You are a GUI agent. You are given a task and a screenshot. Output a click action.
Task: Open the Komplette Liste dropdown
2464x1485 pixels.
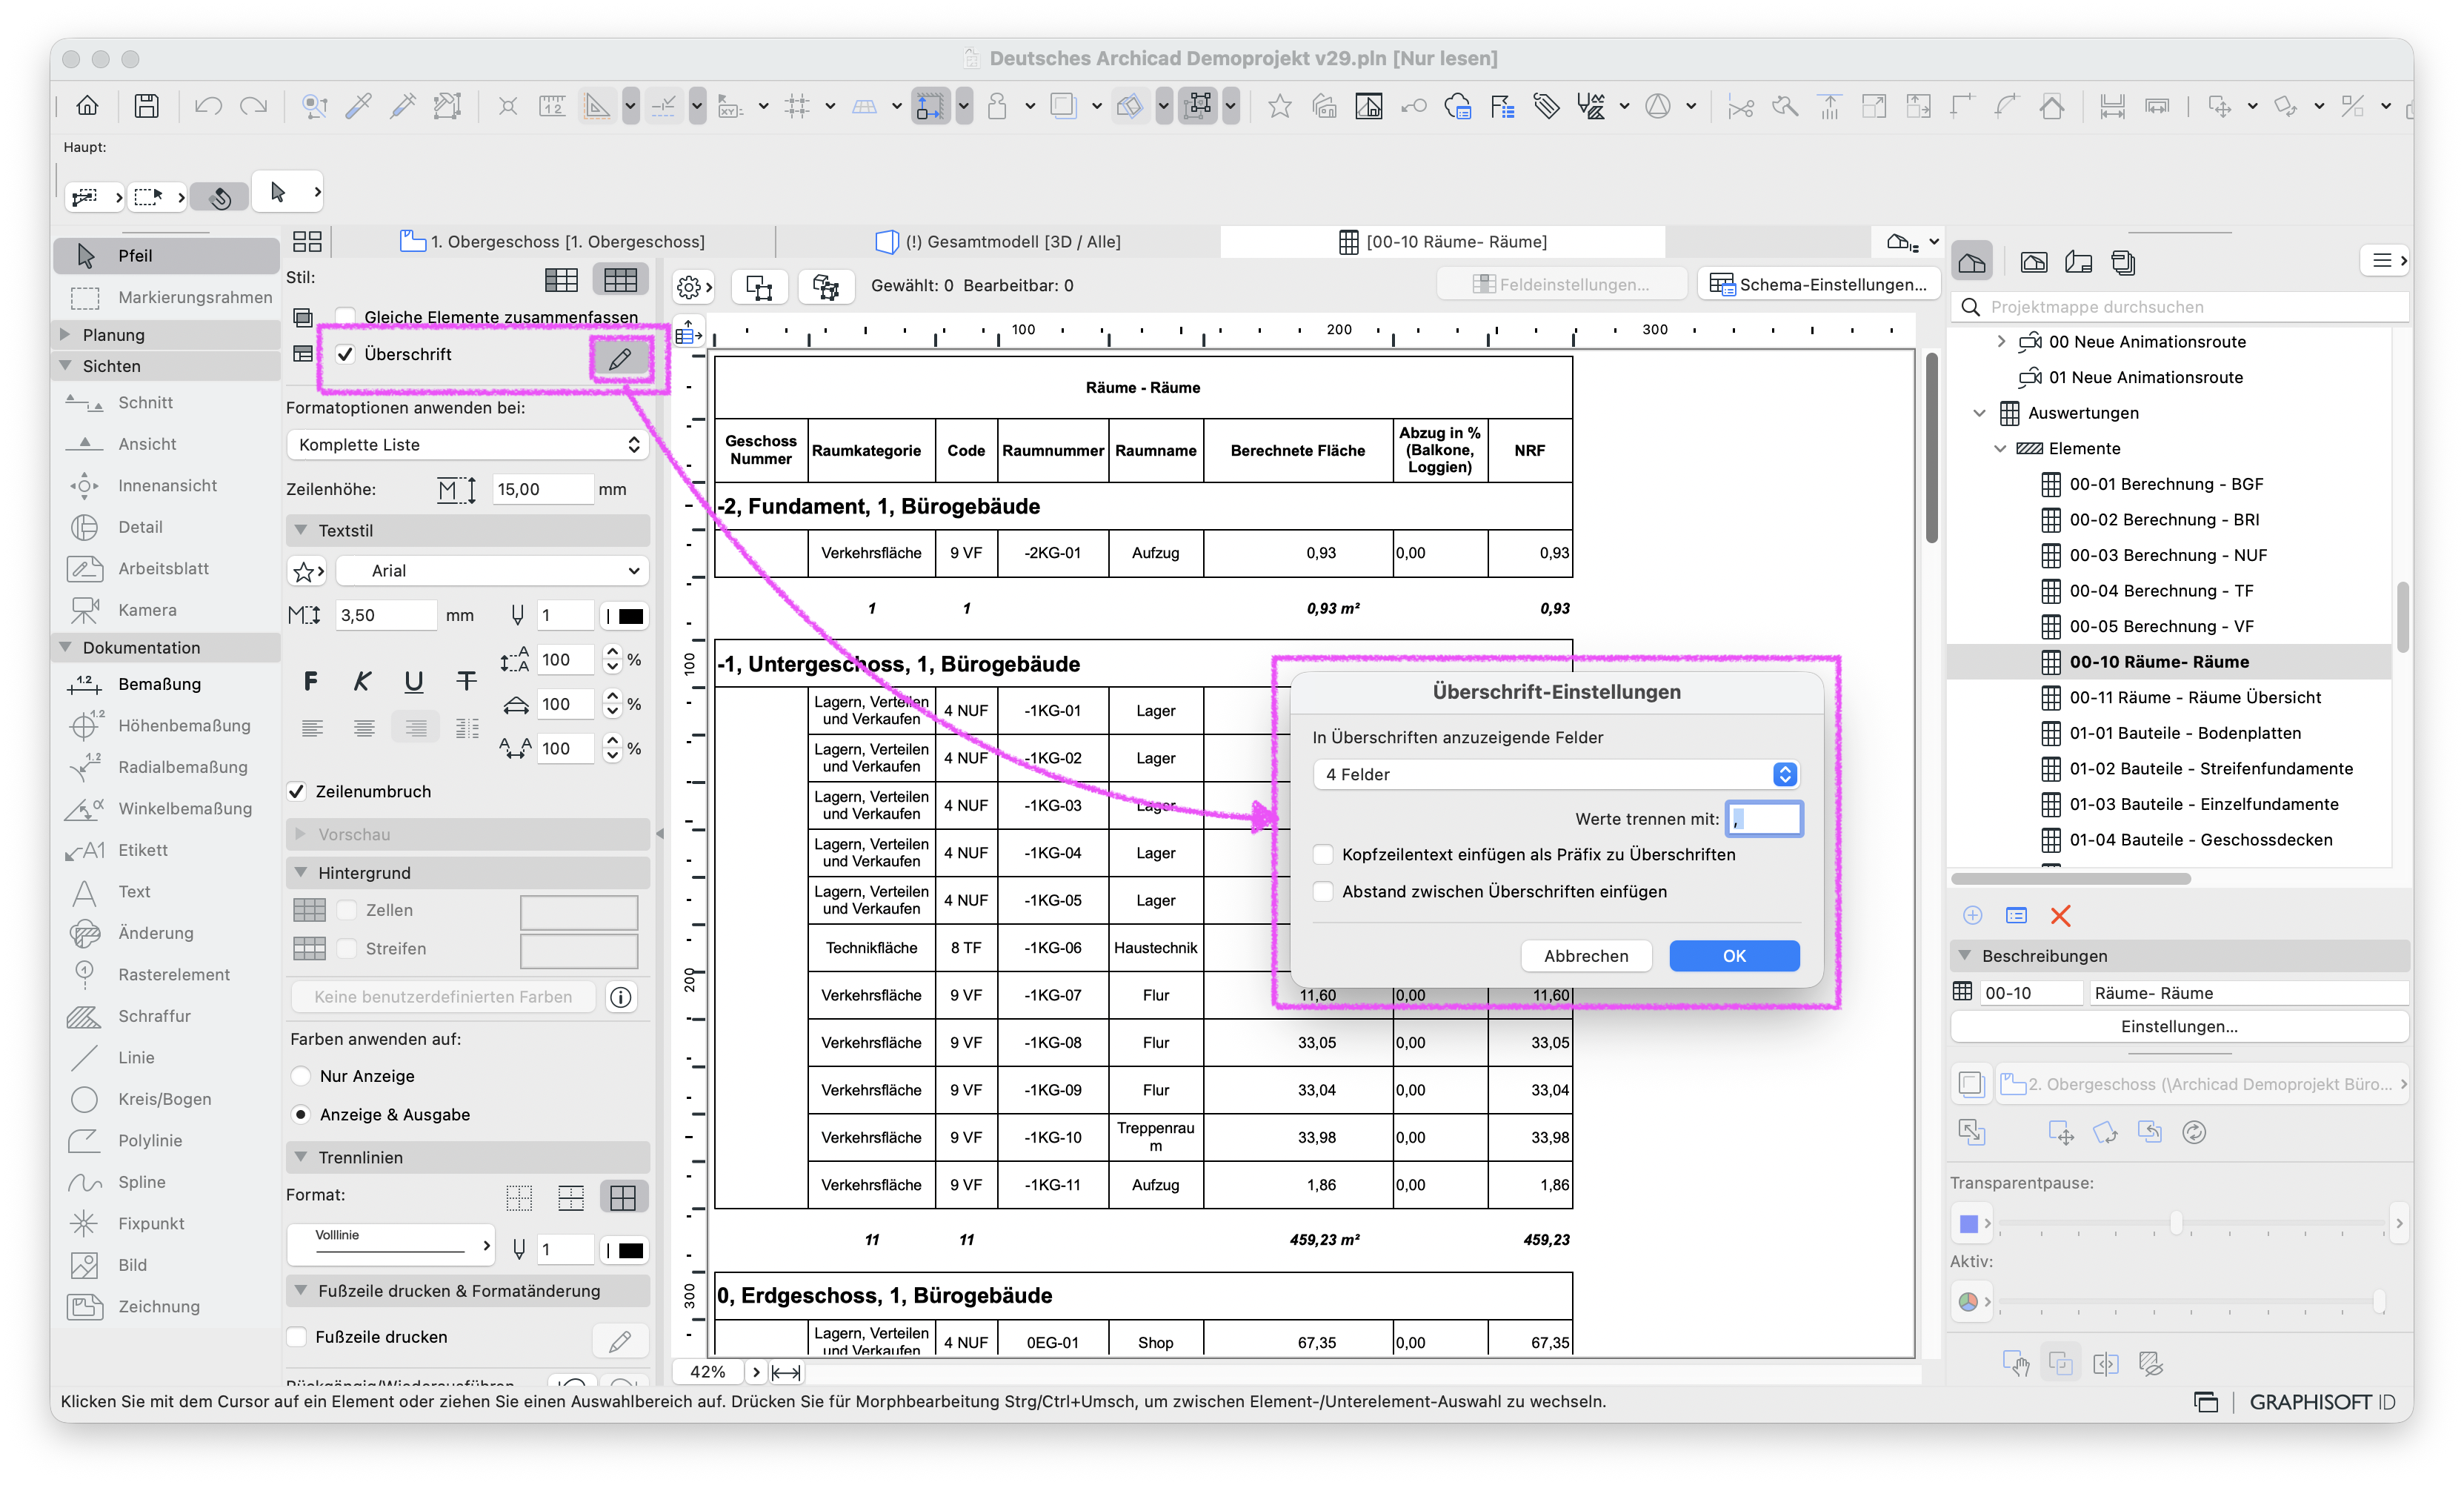click(467, 444)
